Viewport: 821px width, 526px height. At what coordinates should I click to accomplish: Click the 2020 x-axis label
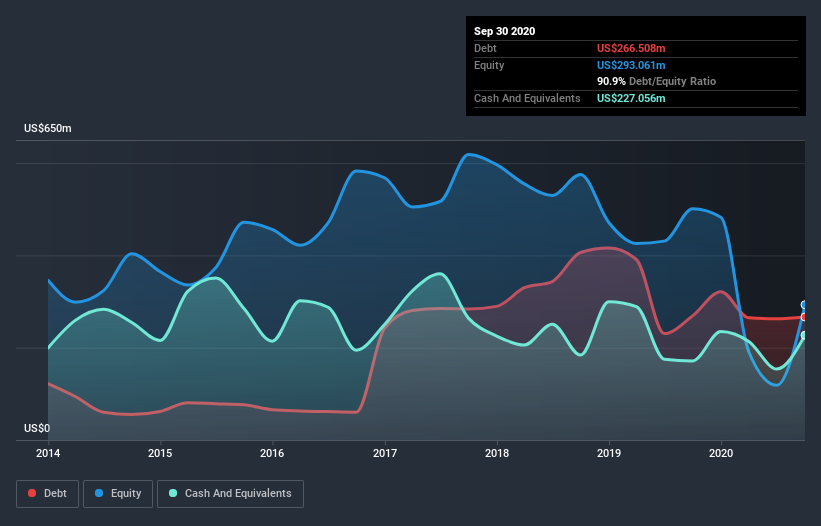point(721,453)
